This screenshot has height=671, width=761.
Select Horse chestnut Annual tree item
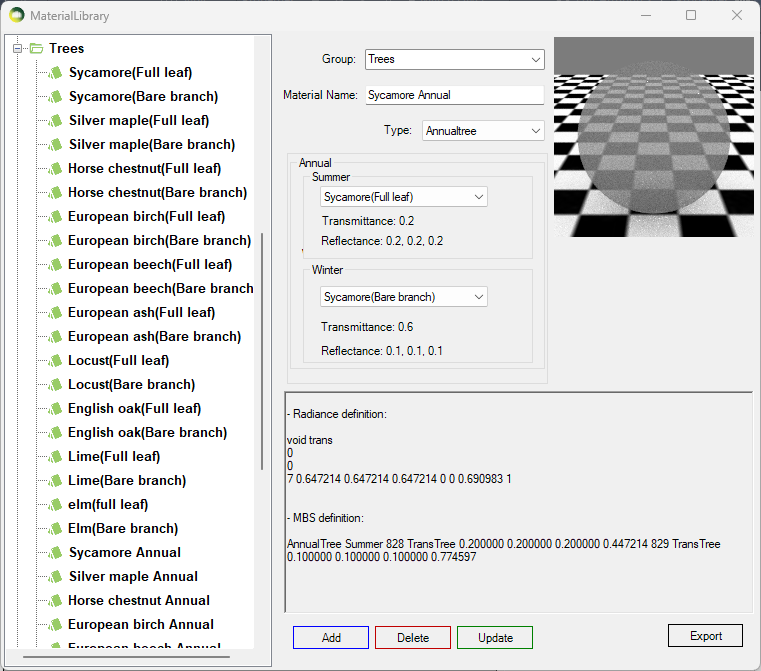point(139,600)
